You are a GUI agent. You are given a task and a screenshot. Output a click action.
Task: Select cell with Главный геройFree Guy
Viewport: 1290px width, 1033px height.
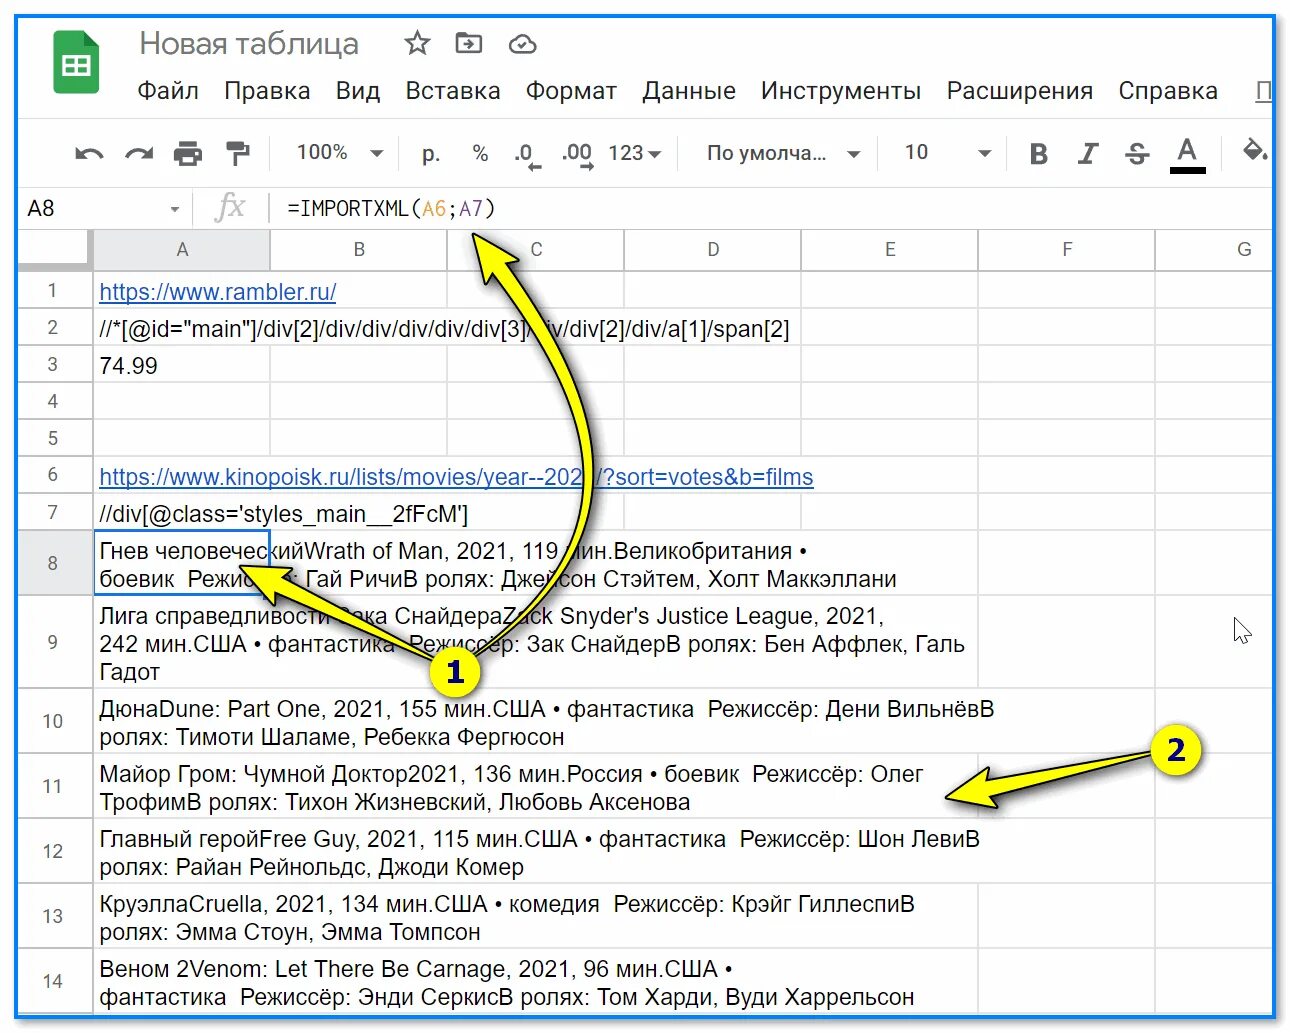click(182, 852)
